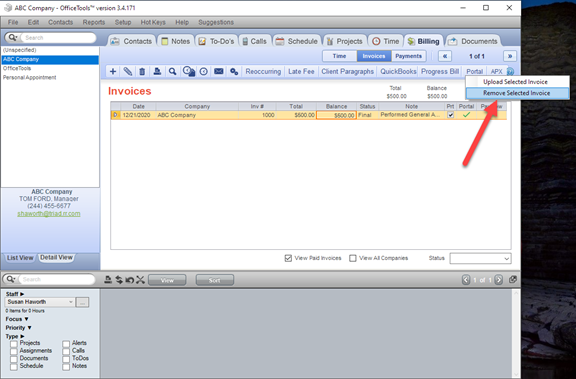576x379 pixels.
Task: Click the undo arrow icon in bottom toolbar
Action: (x=129, y=280)
